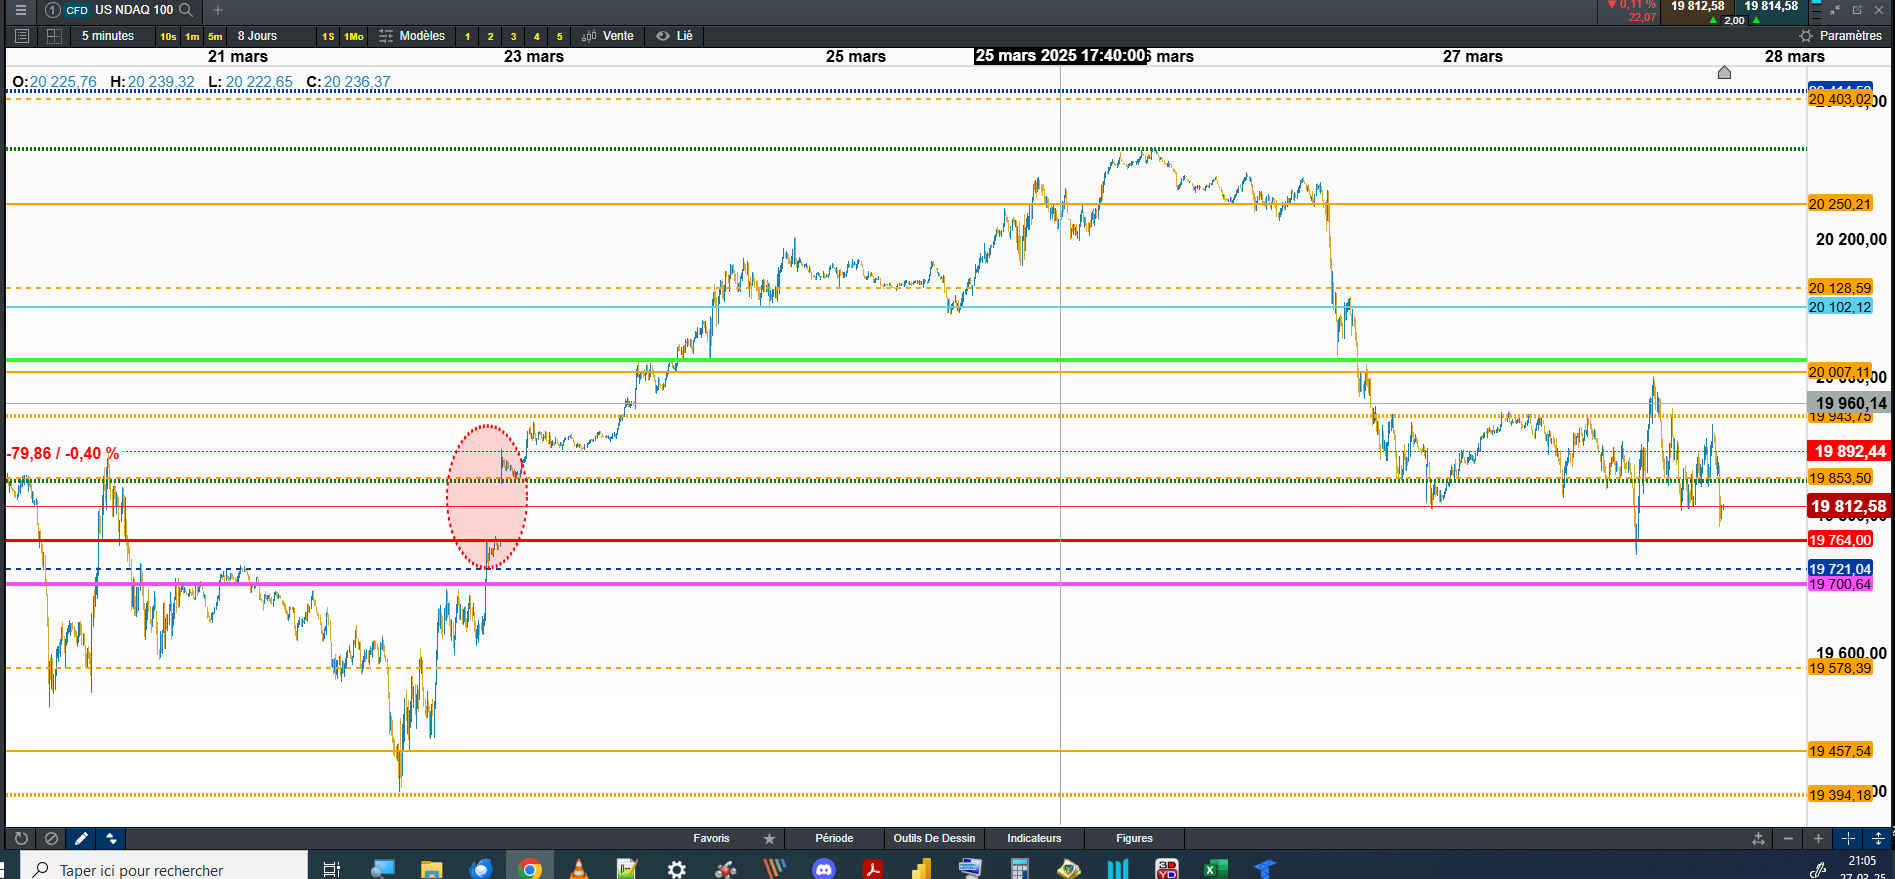Screen dimensions: 1895x879
Task: Open the Vente price type selector
Action: pos(608,36)
